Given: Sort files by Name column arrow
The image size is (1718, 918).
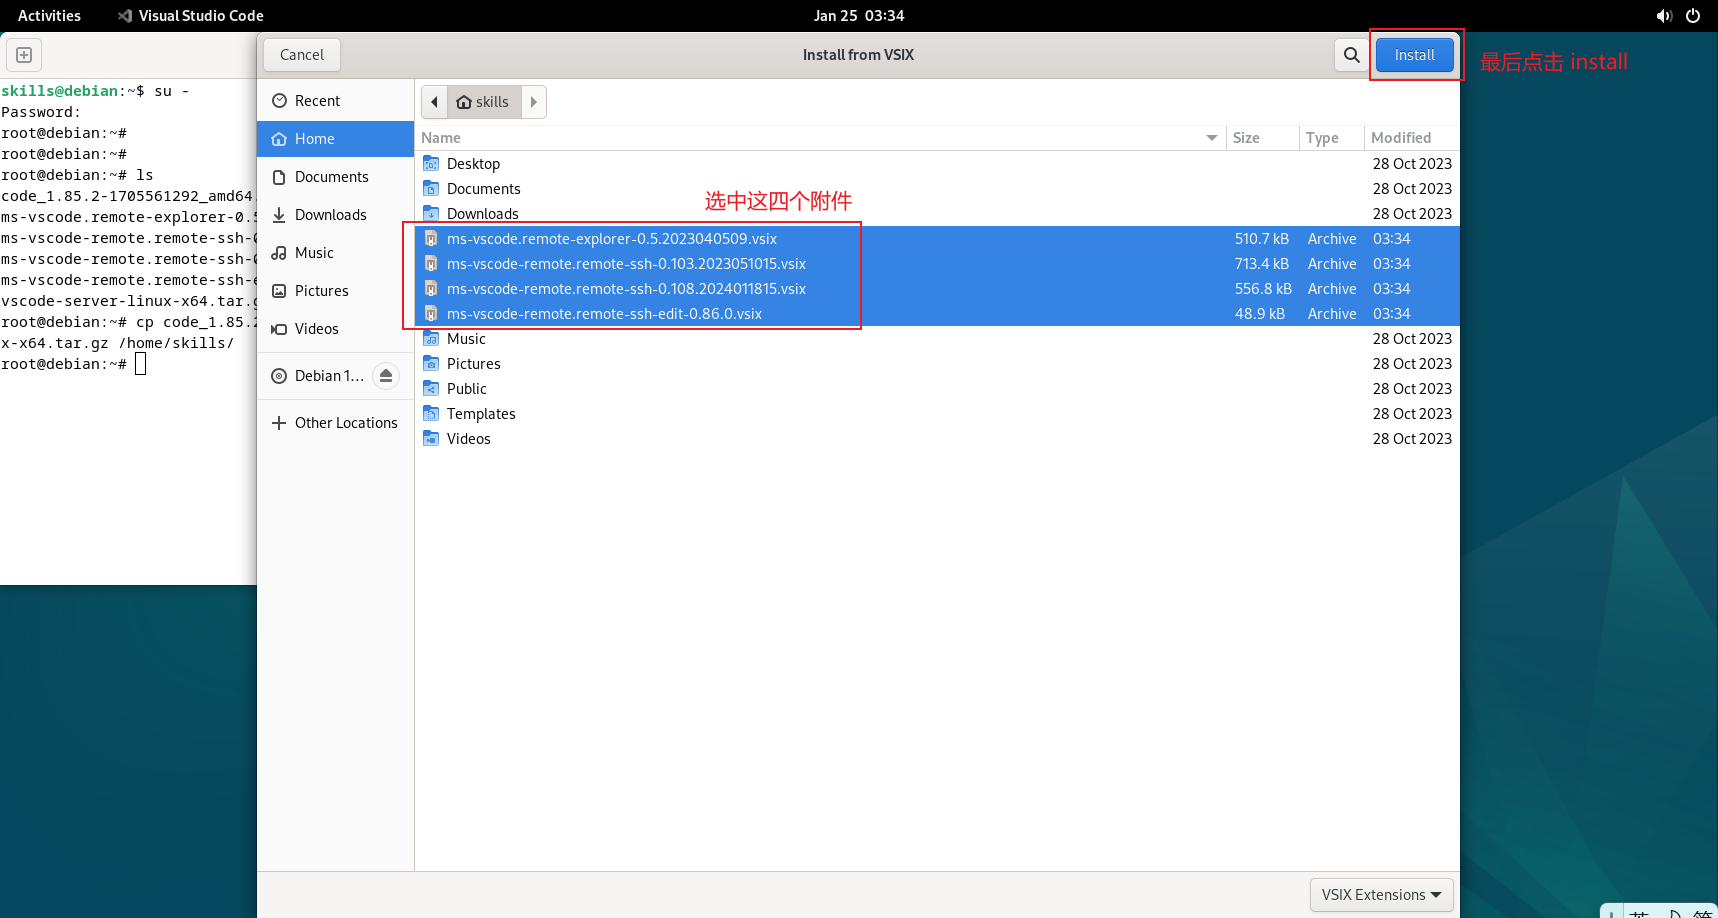Looking at the screenshot, I should 1211,138.
